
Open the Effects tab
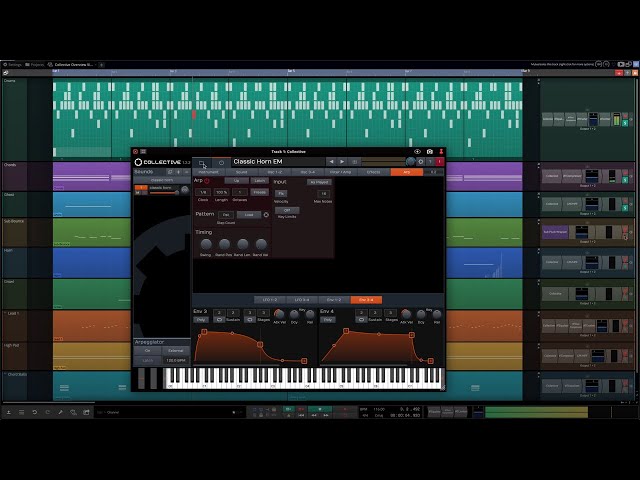(x=373, y=172)
